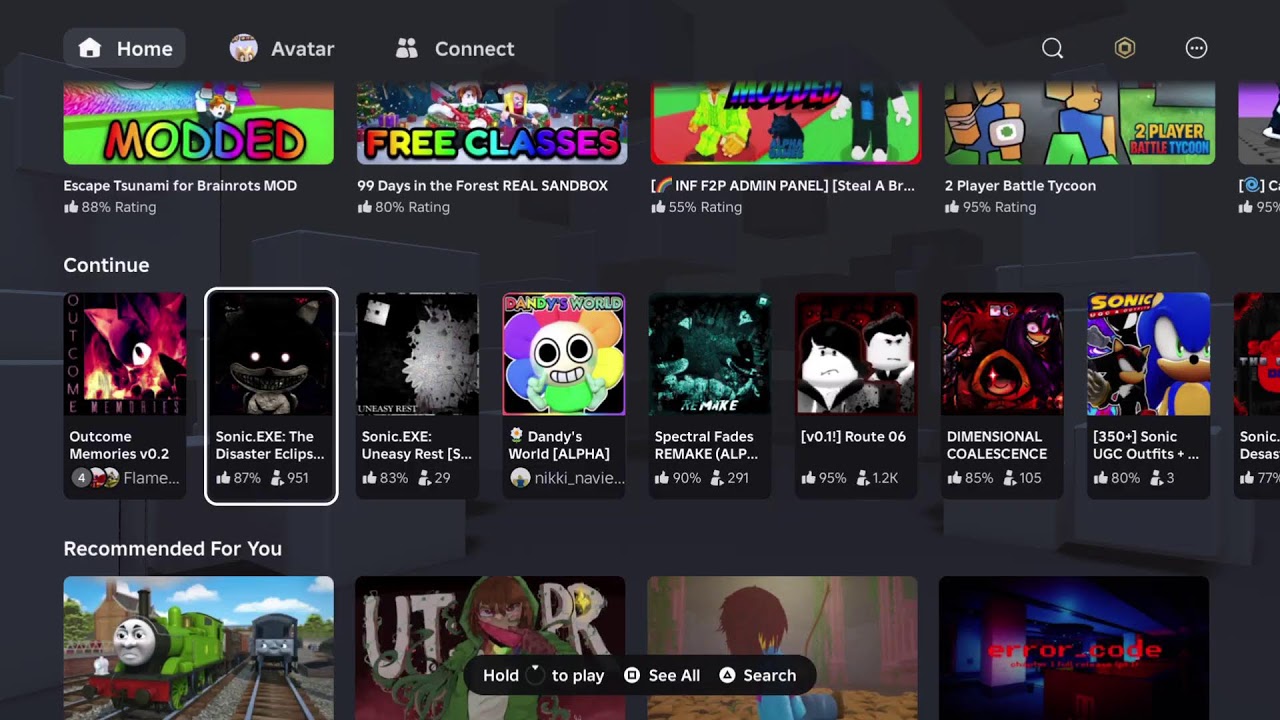Image resolution: width=1280 pixels, height=720 pixels.
Task: Open Sonic.EXE: Uneasy Rest game card
Action: pos(417,396)
